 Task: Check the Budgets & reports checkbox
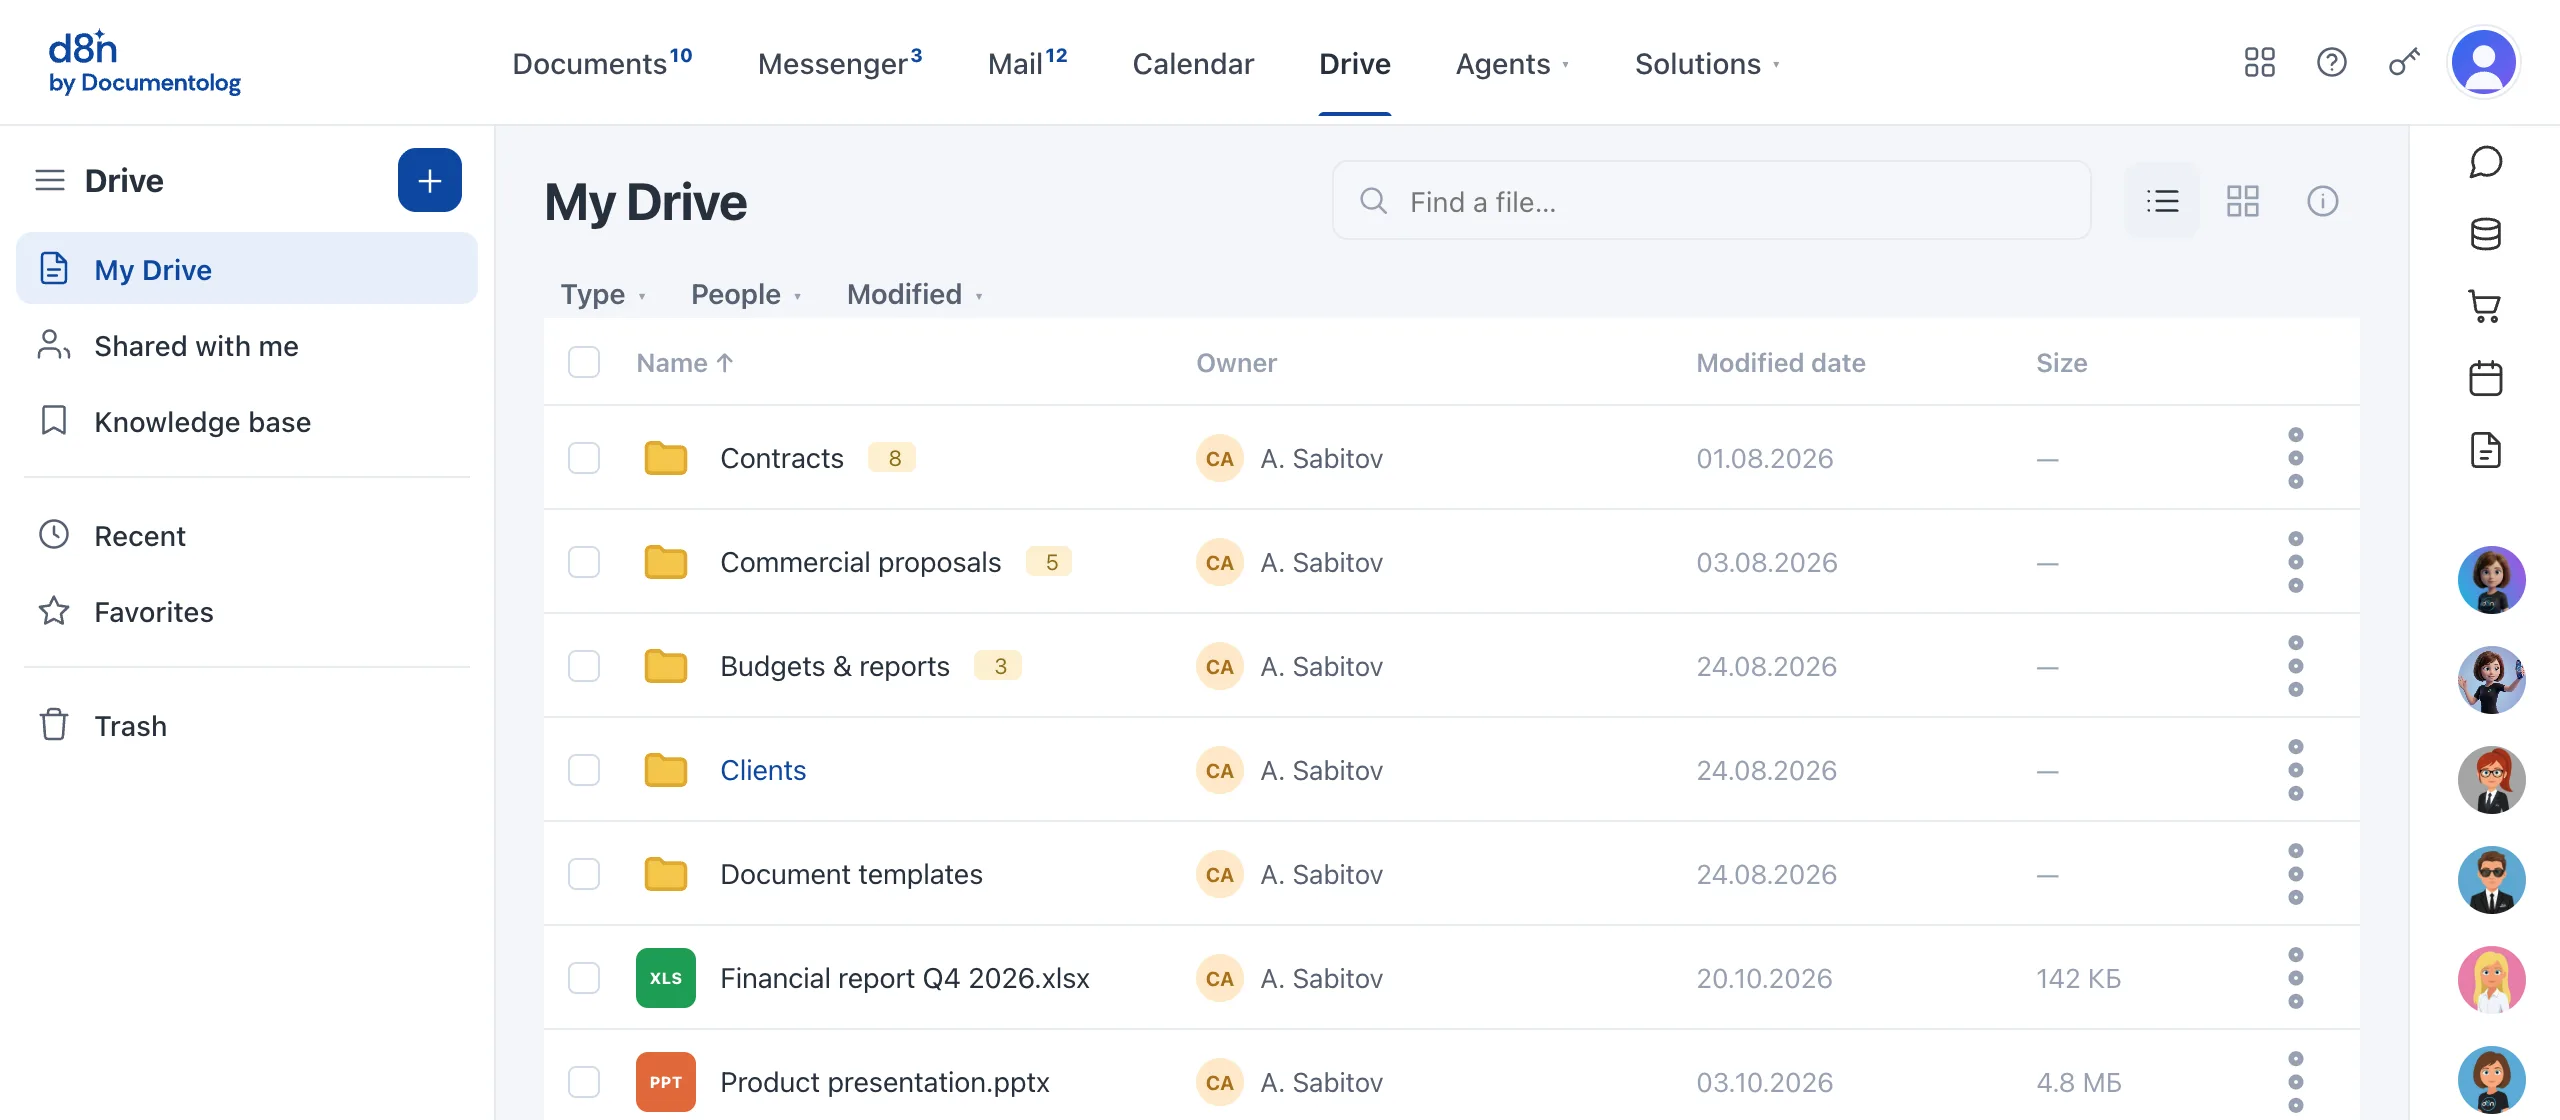pyautogui.click(x=584, y=666)
